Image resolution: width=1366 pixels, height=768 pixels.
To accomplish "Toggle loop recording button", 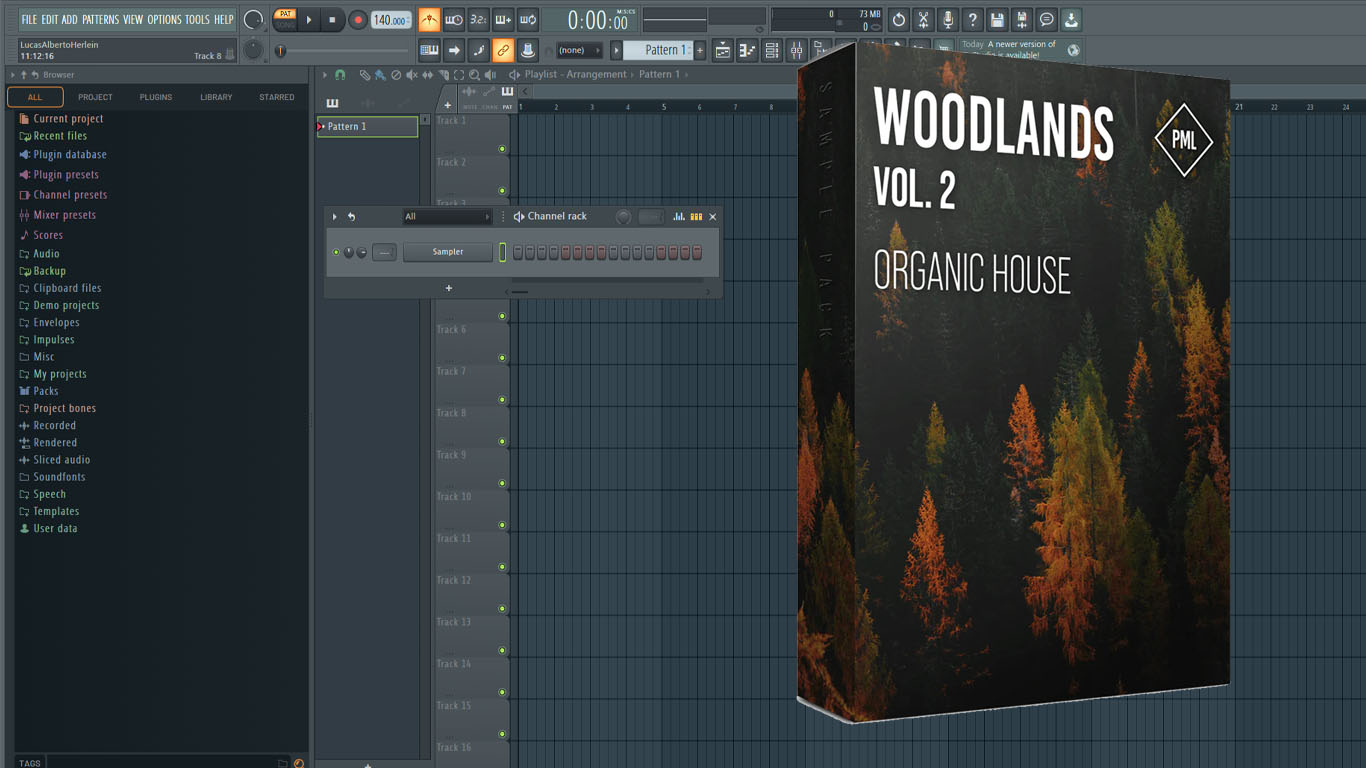I will [x=527, y=20].
